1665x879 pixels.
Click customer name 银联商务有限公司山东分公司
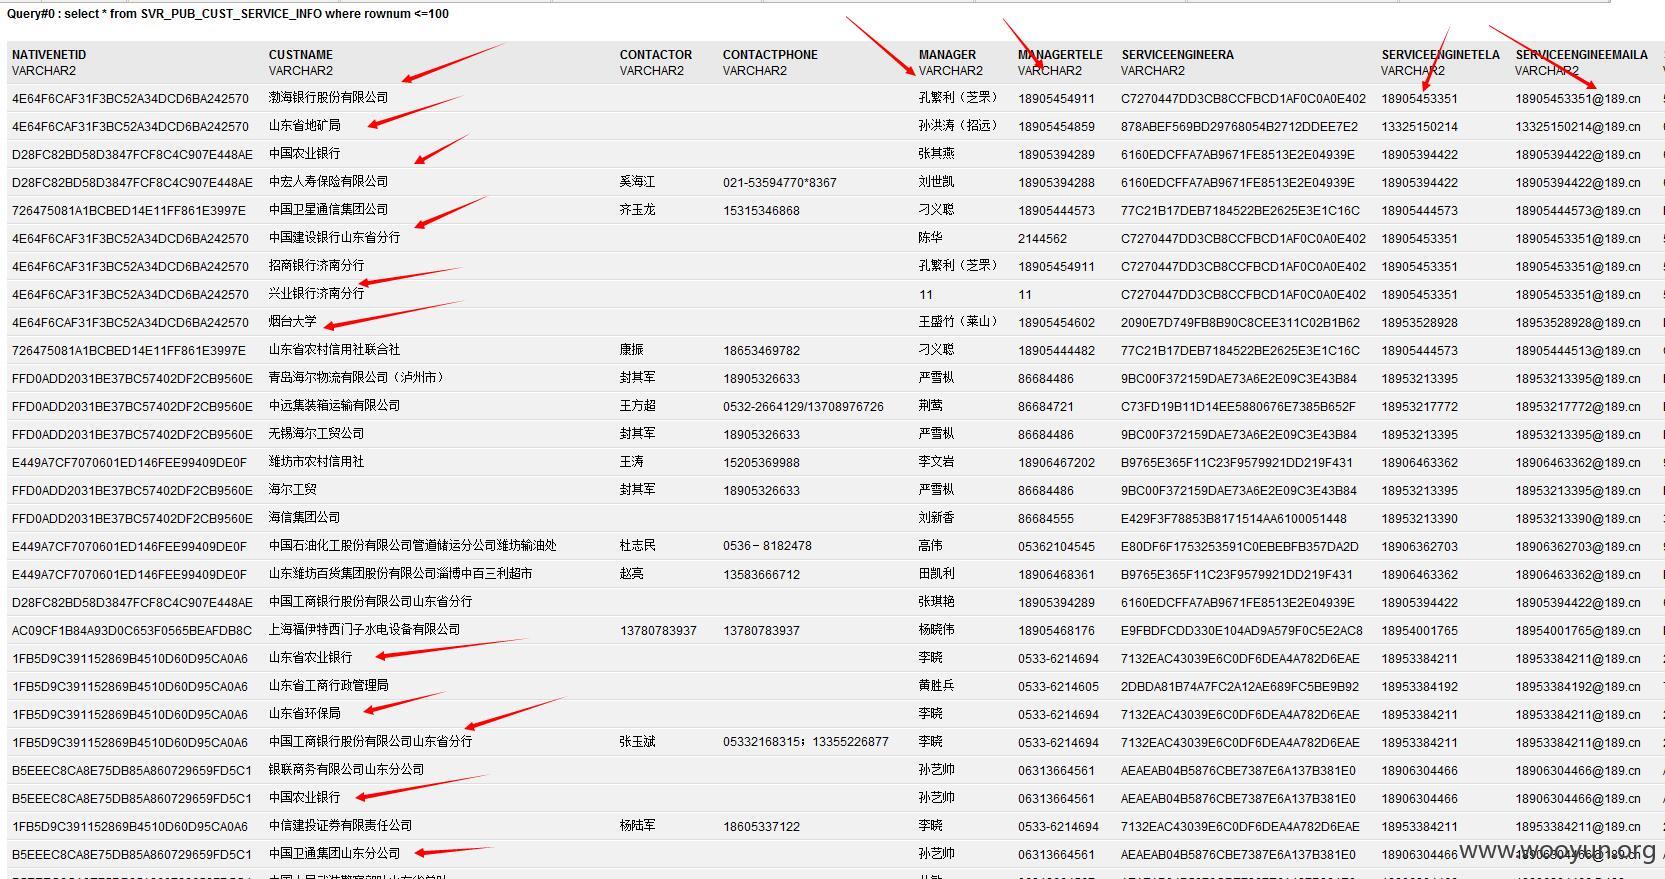click(346, 769)
